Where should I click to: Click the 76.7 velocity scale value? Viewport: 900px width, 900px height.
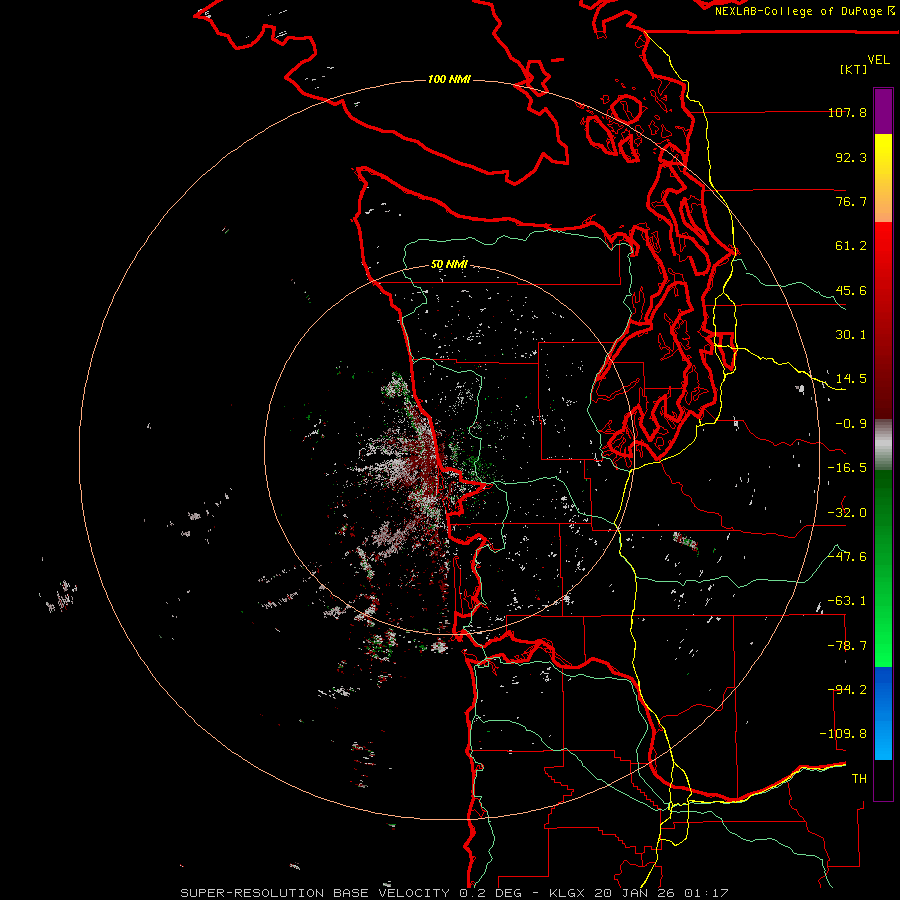pos(851,201)
